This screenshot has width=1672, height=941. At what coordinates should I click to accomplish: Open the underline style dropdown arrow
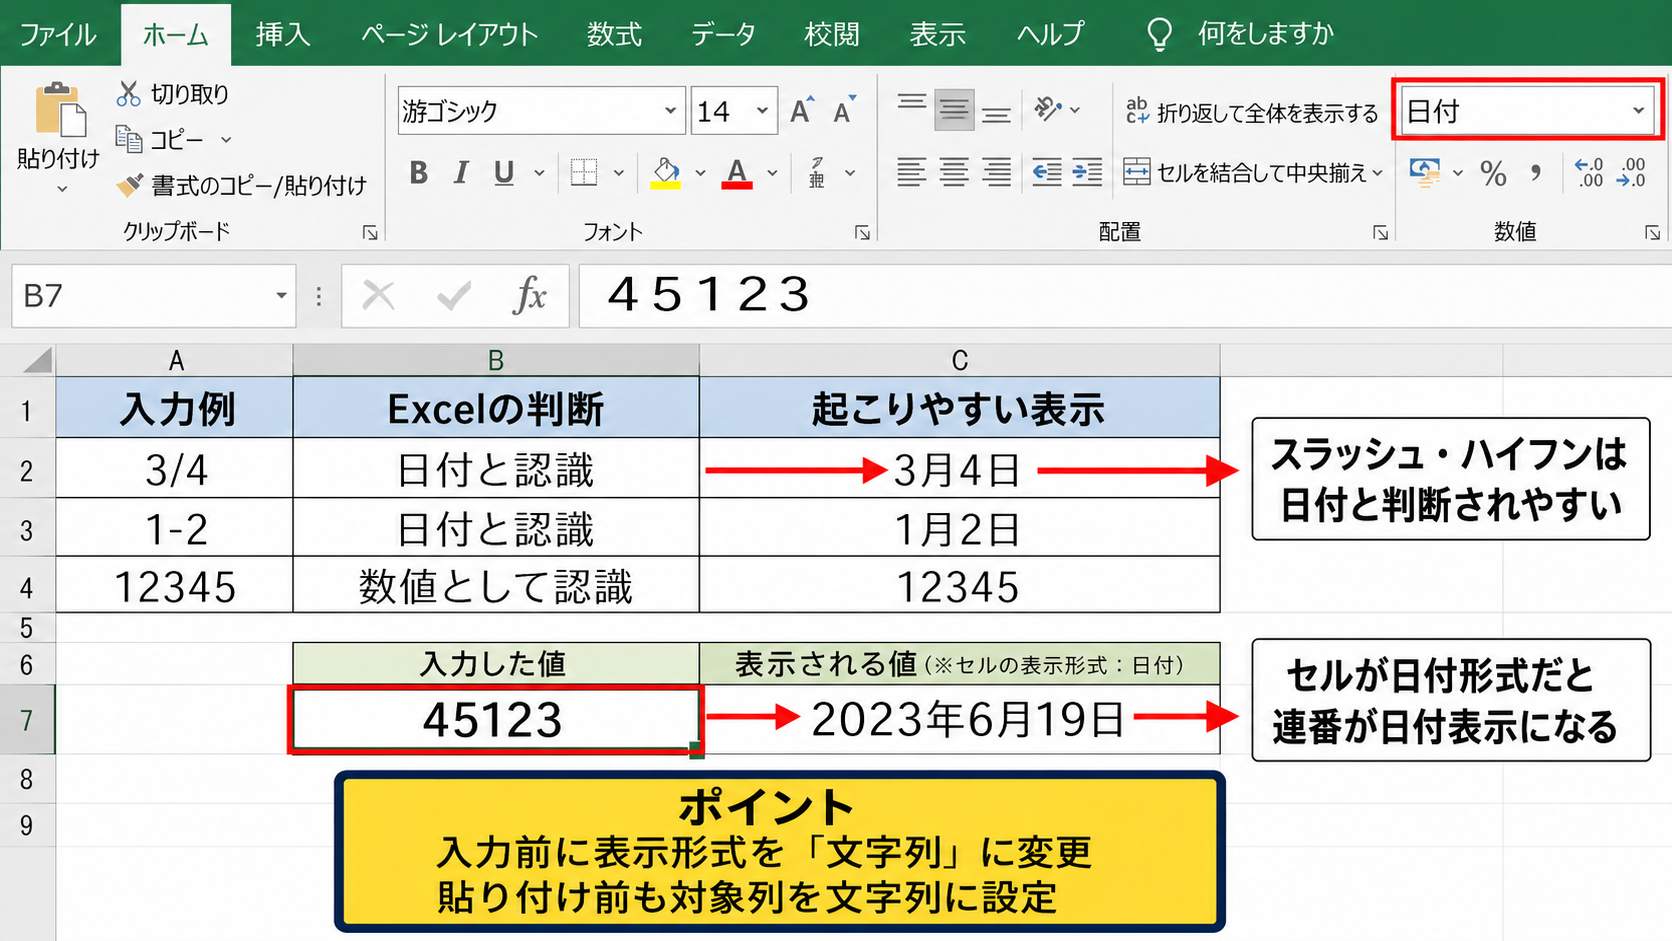[x=540, y=173]
